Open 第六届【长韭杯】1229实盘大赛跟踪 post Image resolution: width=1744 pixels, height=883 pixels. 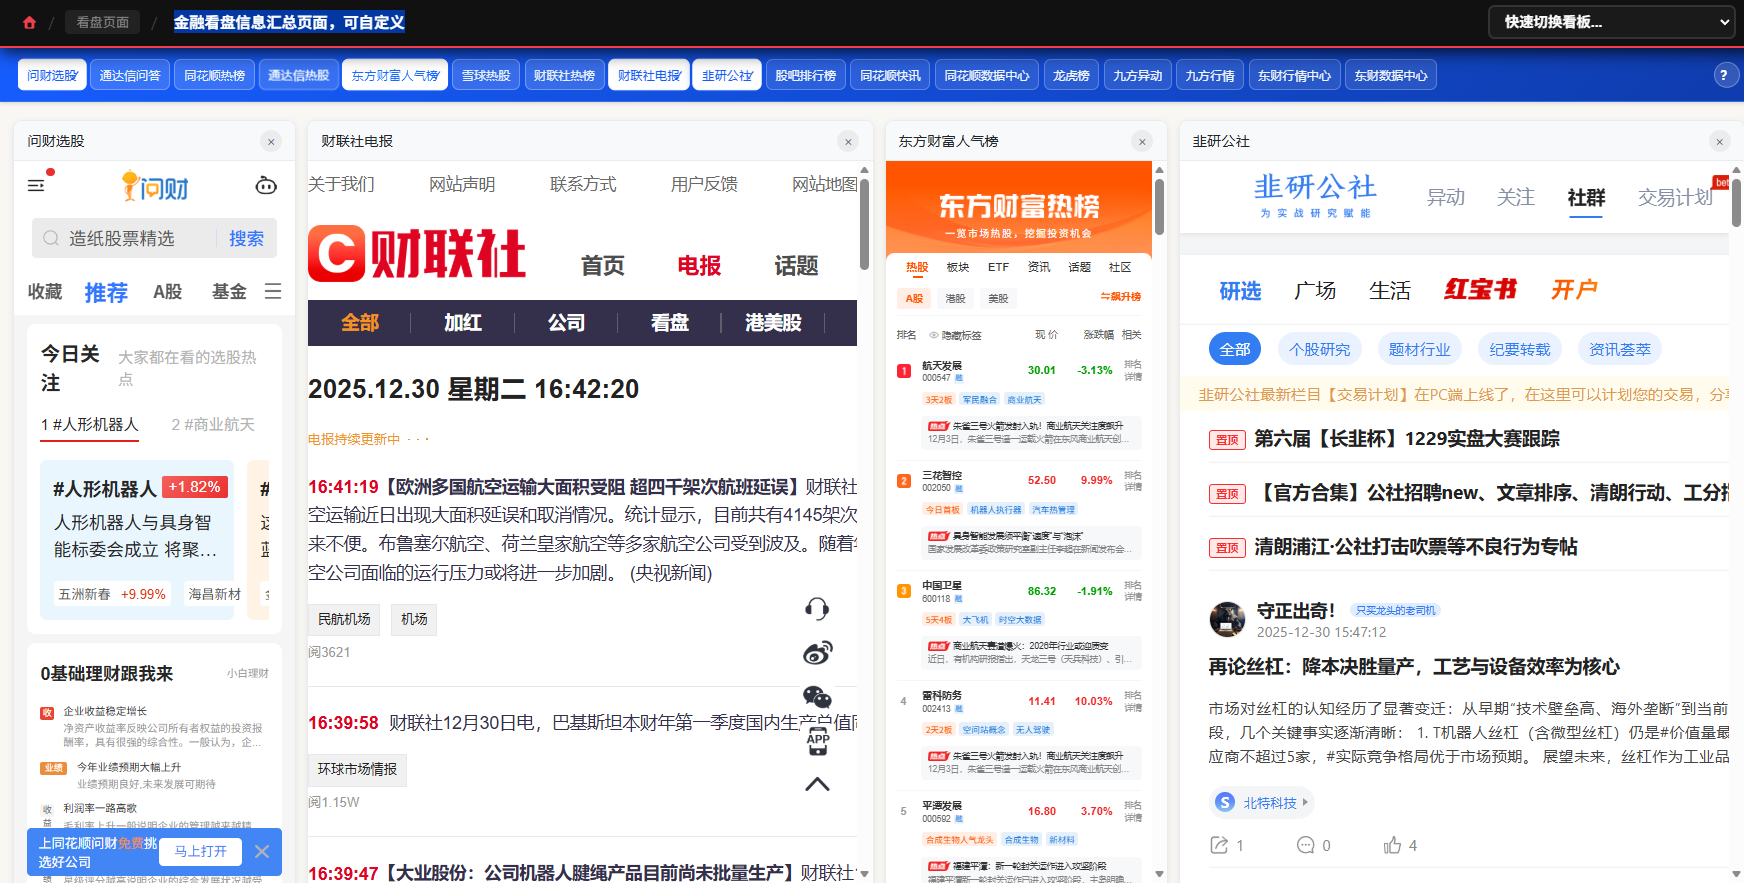click(1407, 439)
